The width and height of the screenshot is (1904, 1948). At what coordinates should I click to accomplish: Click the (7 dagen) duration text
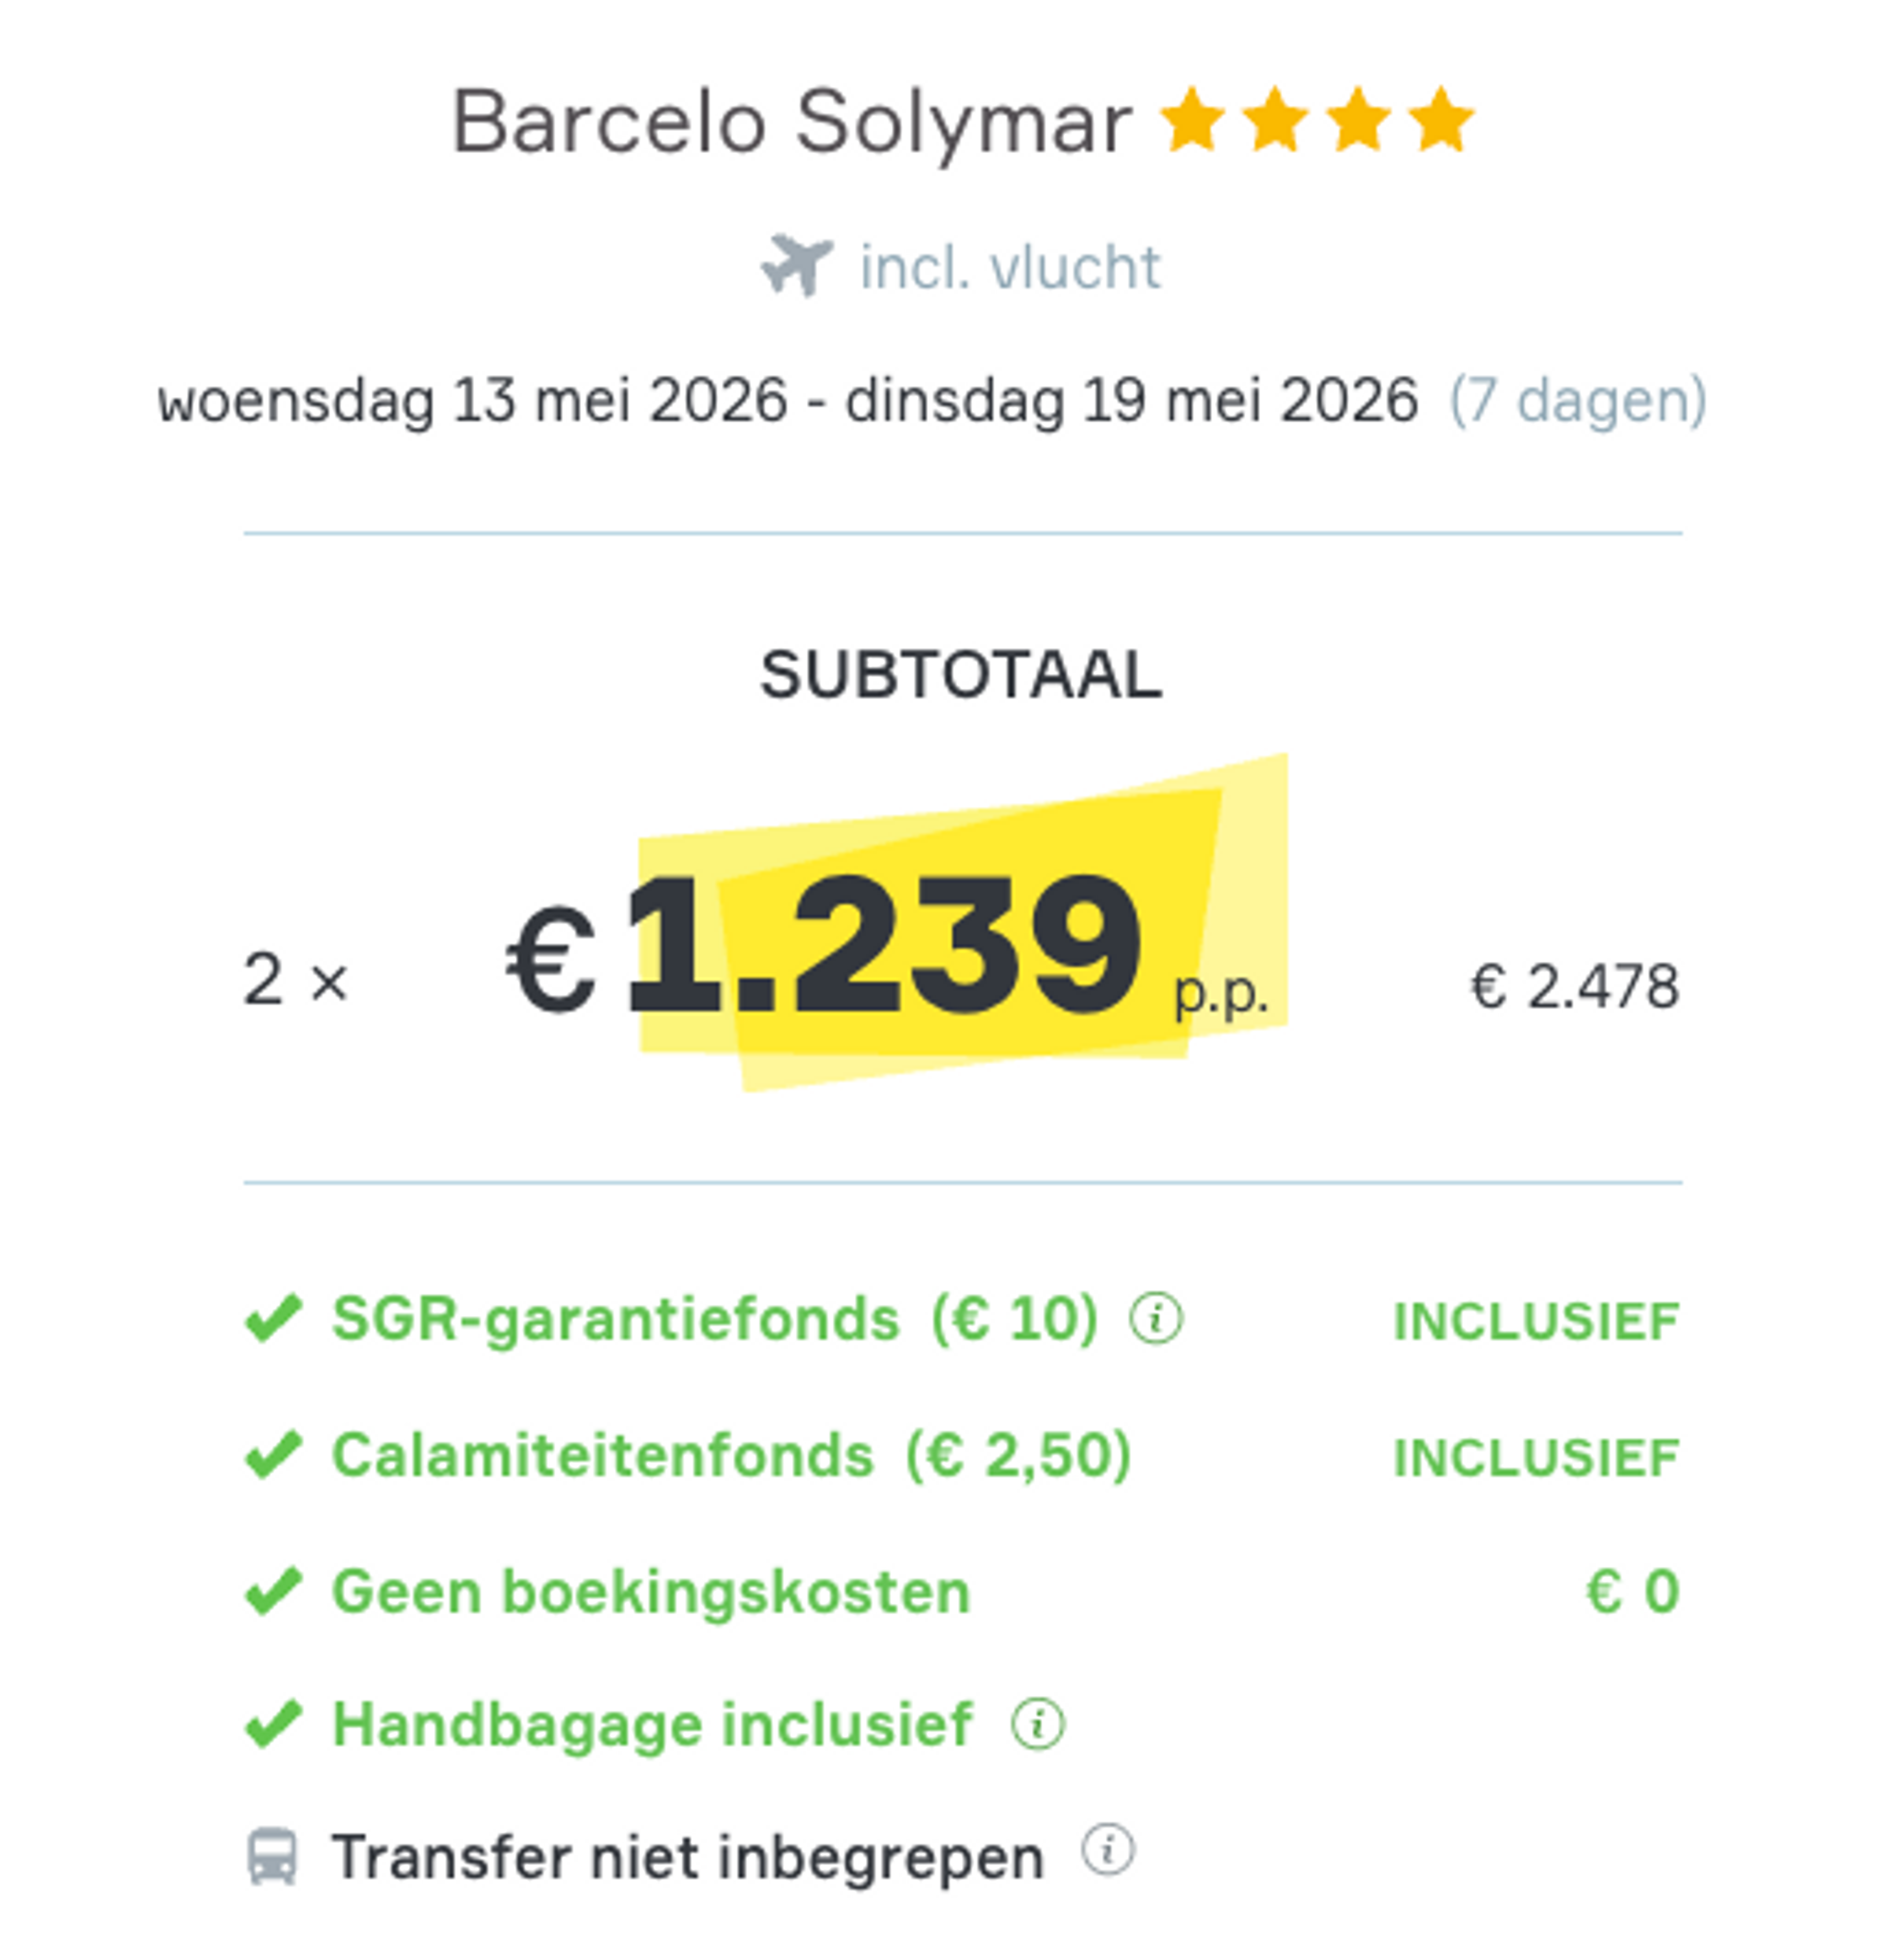tap(1578, 401)
